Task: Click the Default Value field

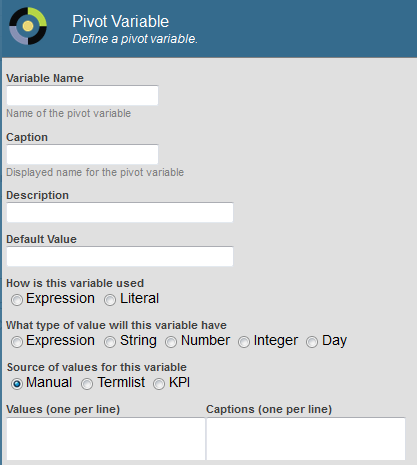Action: tap(120, 256)
